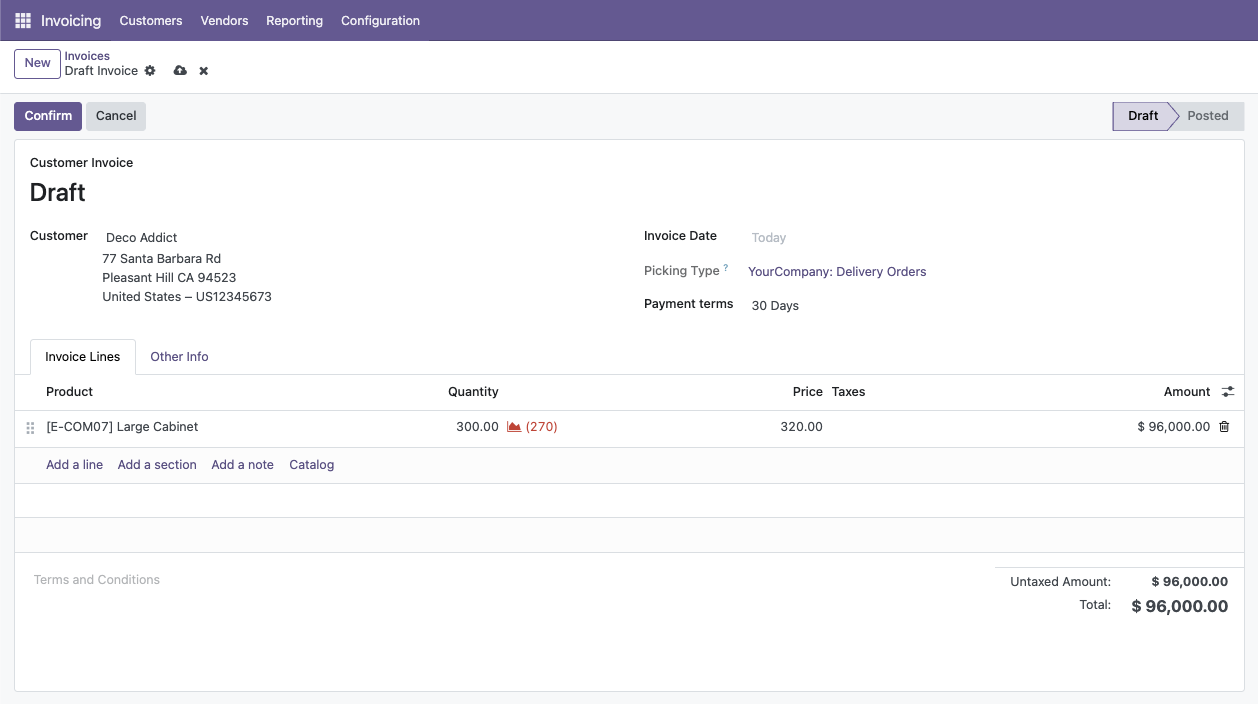Click the Draft status stage
The image size is (1258, 704).
coord(1142,116)
